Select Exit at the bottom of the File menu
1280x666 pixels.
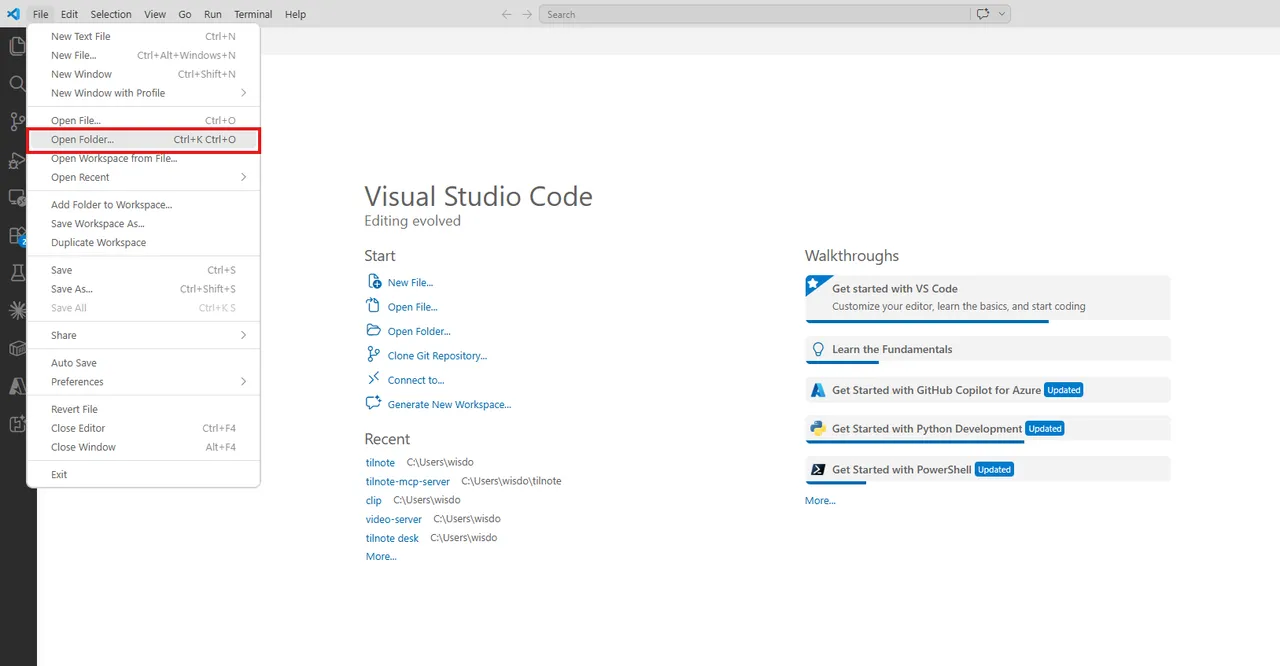tap(143, 475)
